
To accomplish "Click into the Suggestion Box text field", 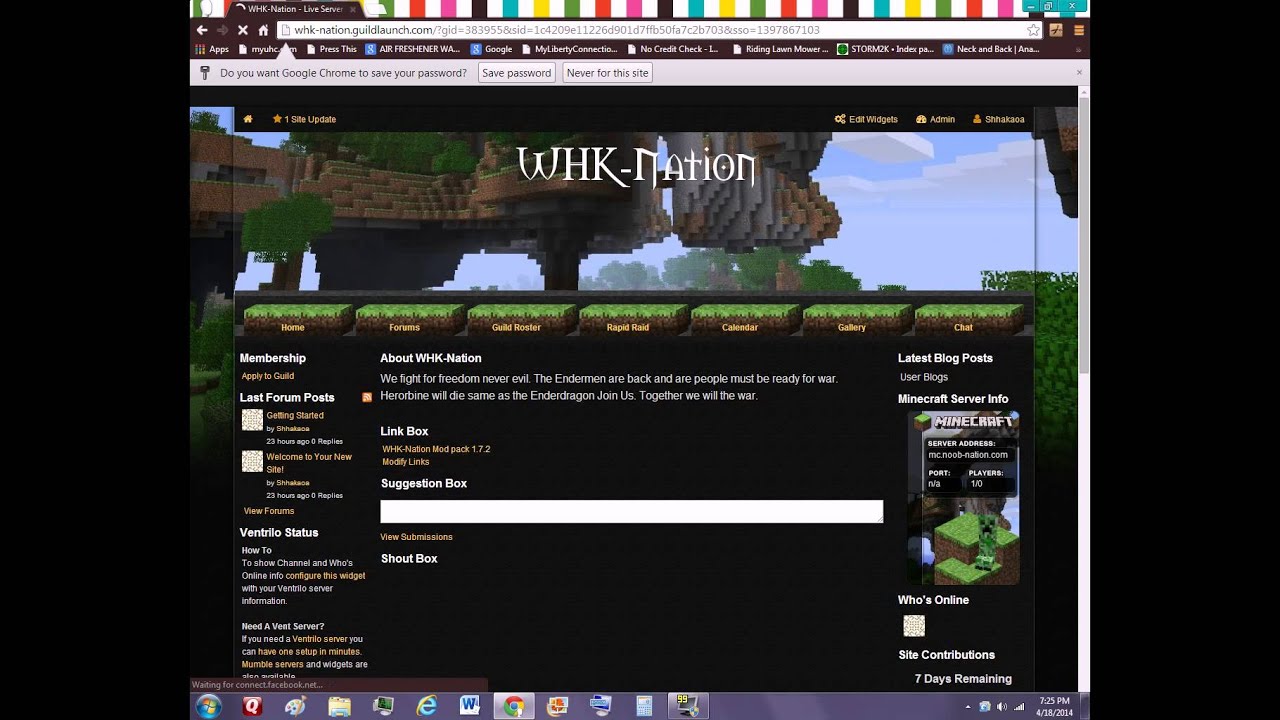I will tap(632, 511).
